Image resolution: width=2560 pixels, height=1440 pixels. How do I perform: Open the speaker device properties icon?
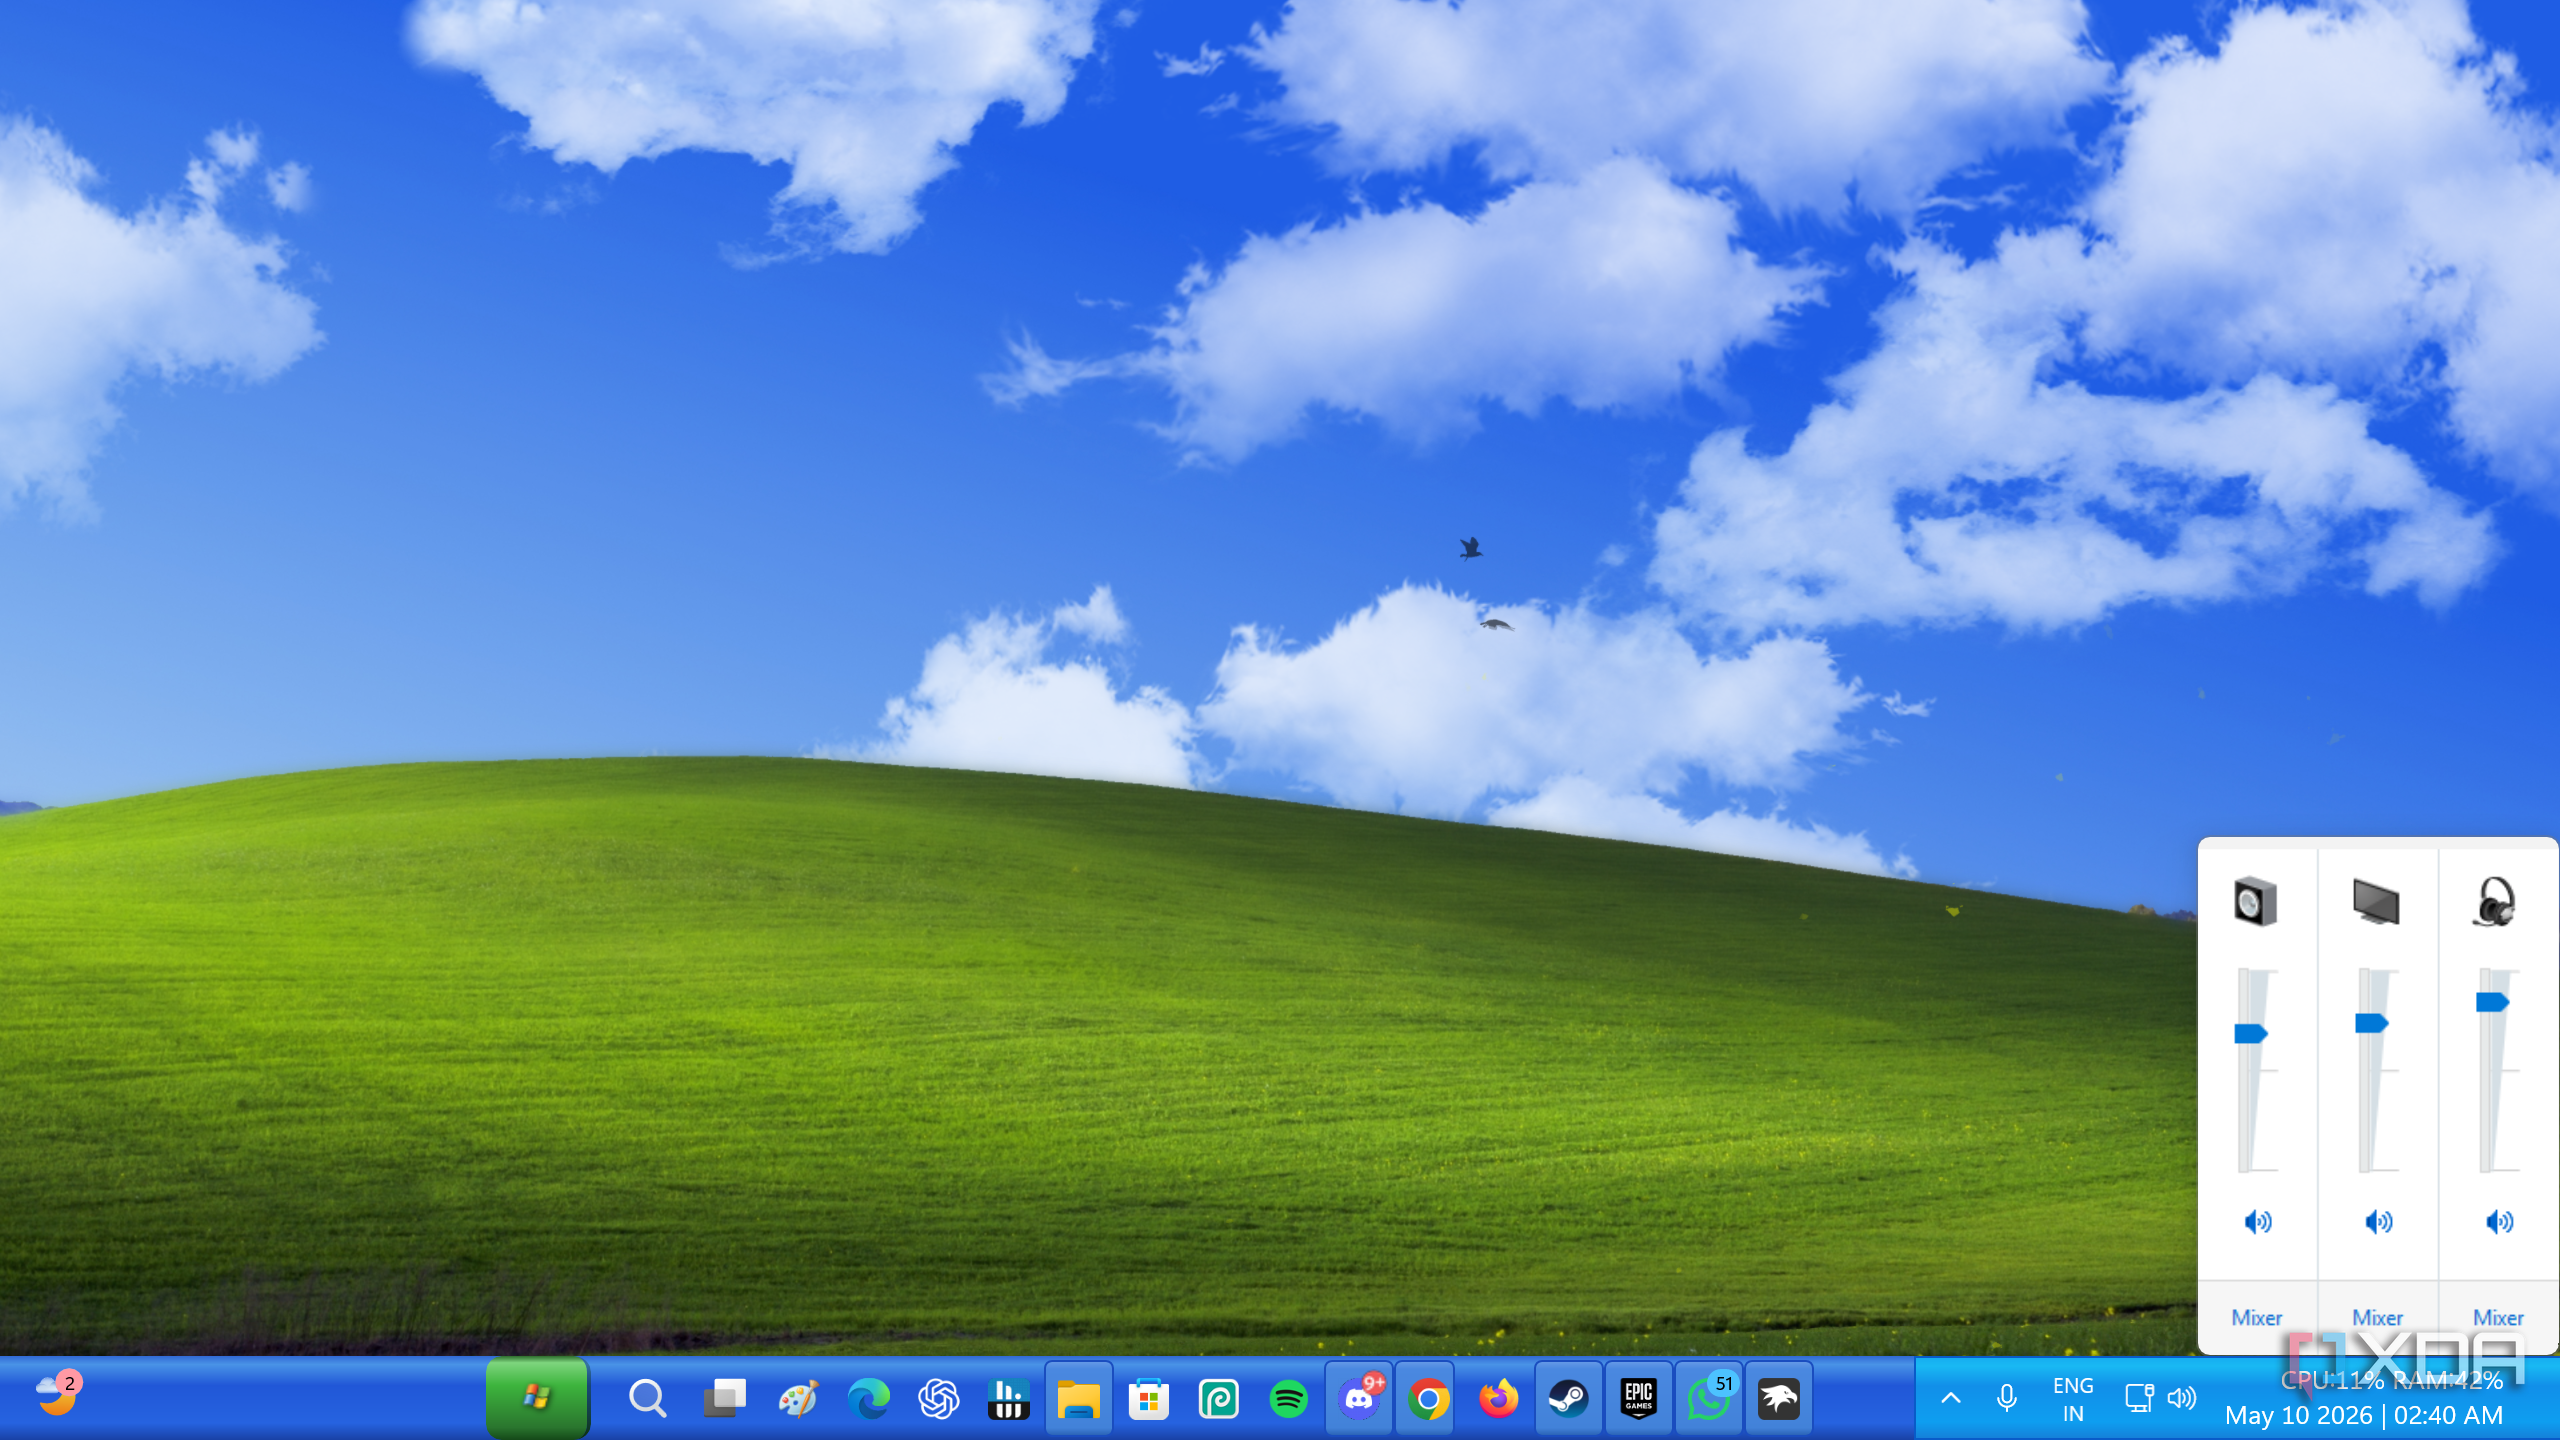pyautogui.click(x=2256, y=901)
